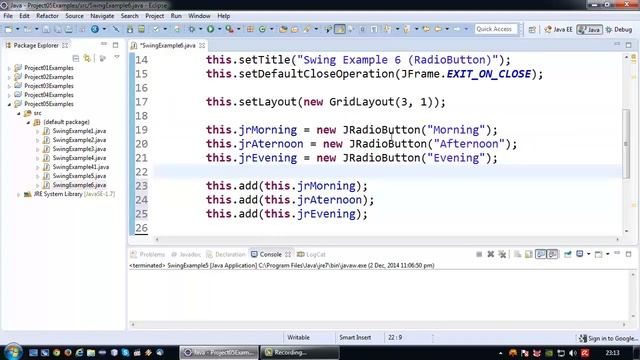Screen dimensions: 640x360
Task: Click the Open Perspective icon
Action: point(532,29)
